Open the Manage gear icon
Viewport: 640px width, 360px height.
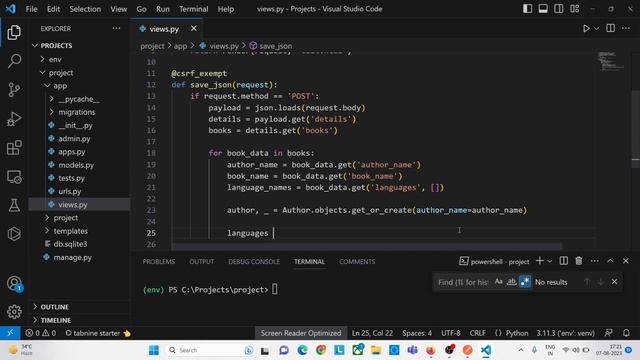point(14,312)
